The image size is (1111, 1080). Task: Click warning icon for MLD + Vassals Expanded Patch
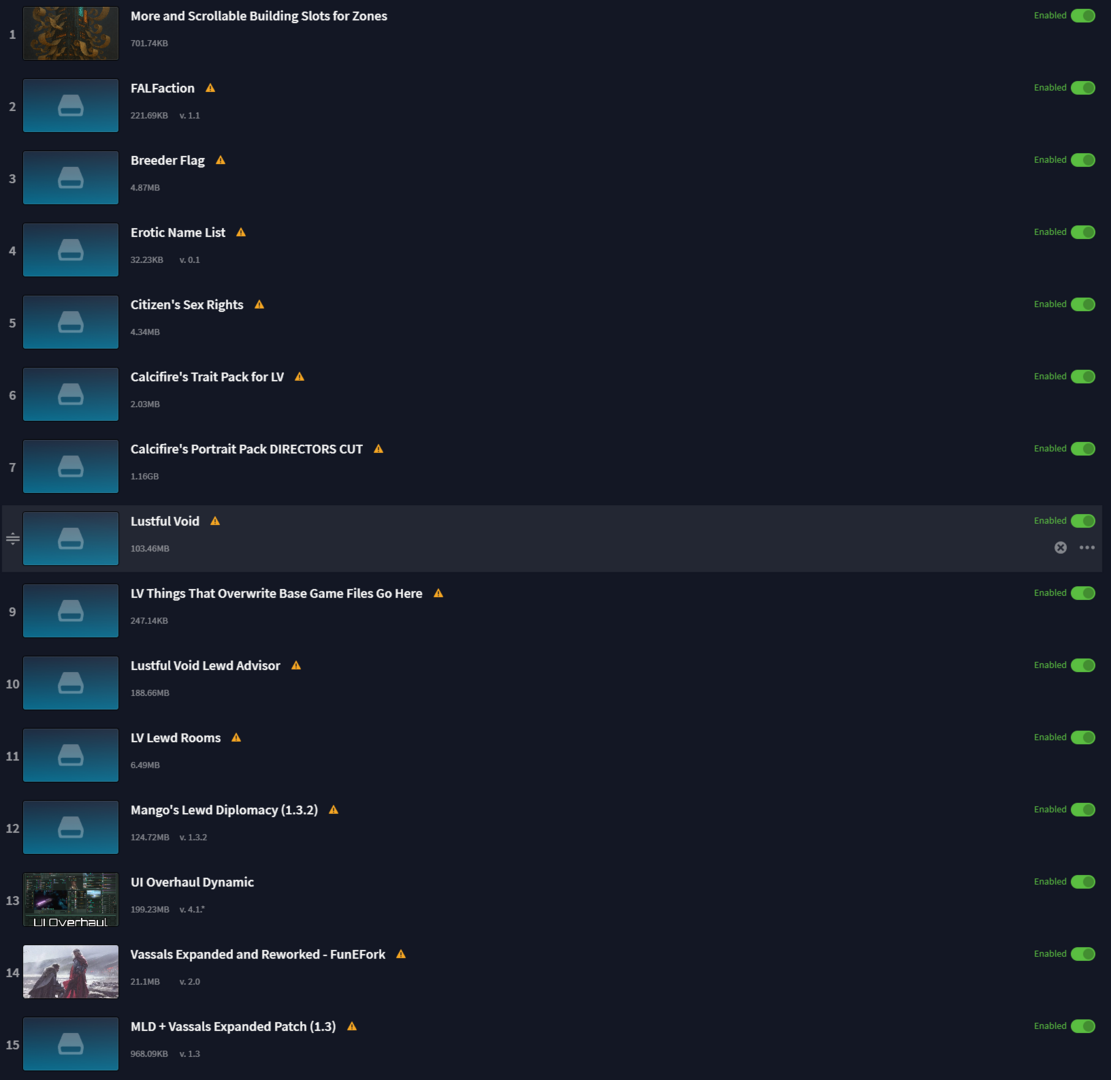coord(352,1027)
